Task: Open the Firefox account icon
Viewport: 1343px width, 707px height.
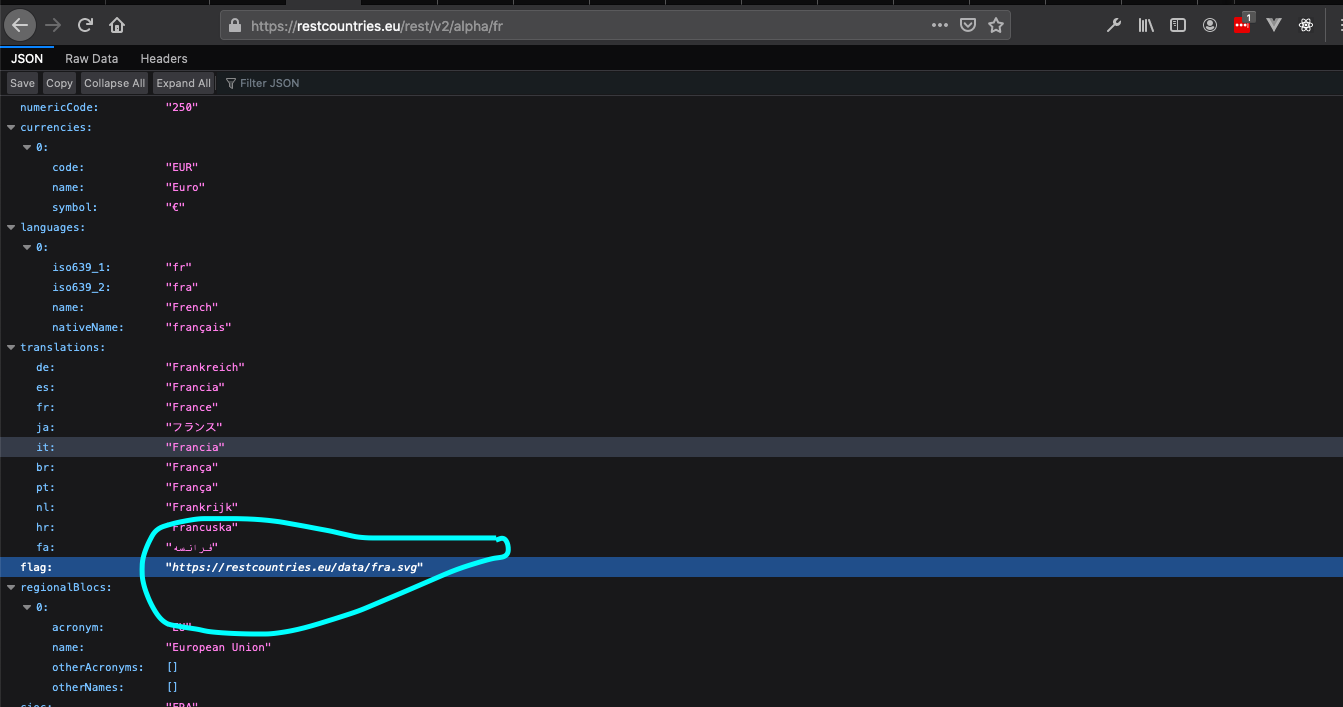Action: (x=1210, y=25)
